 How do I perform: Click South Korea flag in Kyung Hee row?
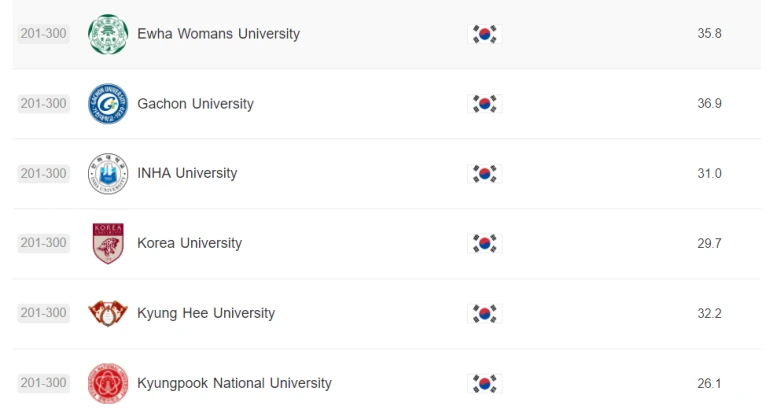coord(484,313)
